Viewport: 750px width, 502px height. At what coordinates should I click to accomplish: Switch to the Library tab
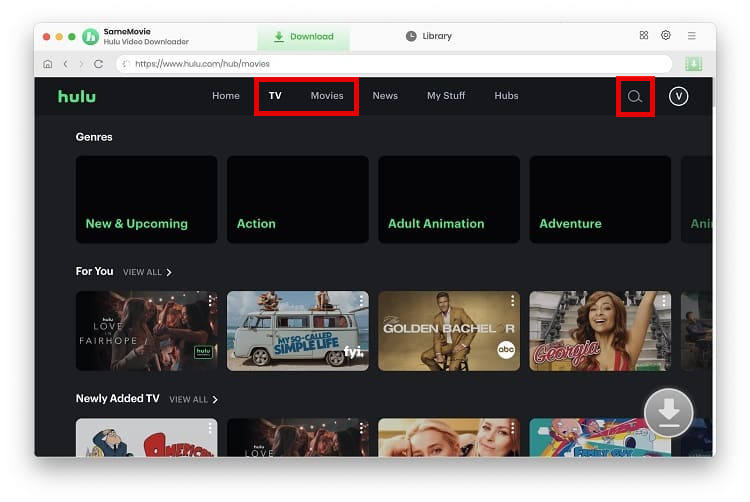click(429, 36)
